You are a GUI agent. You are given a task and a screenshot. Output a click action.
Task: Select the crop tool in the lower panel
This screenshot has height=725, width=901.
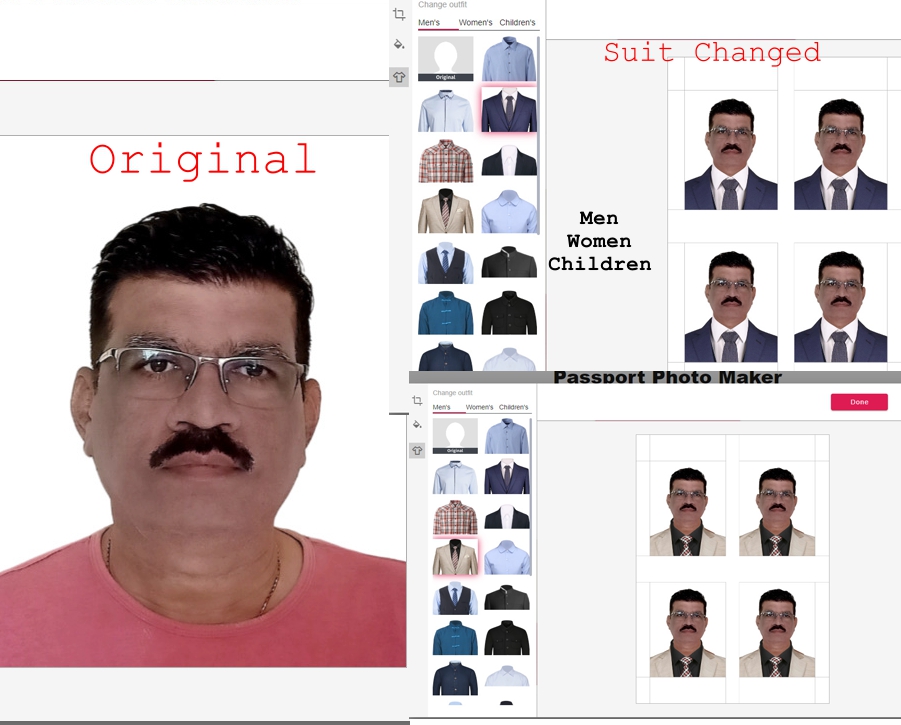(x=417, y=400)
